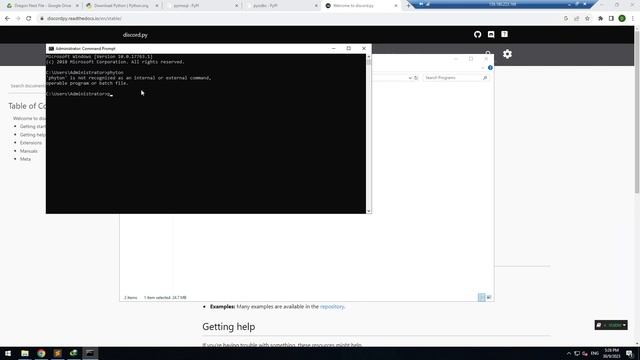Open the stable version flyout dropdown

coord(611,325)
